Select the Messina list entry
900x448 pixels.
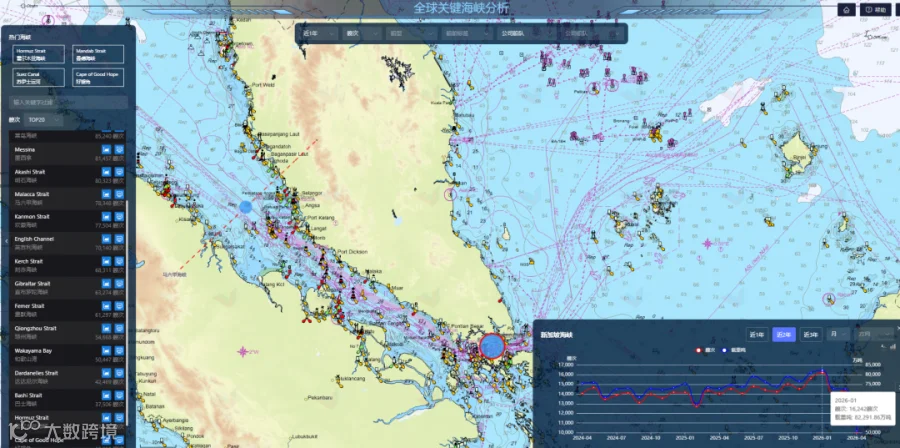pos(68,153)
